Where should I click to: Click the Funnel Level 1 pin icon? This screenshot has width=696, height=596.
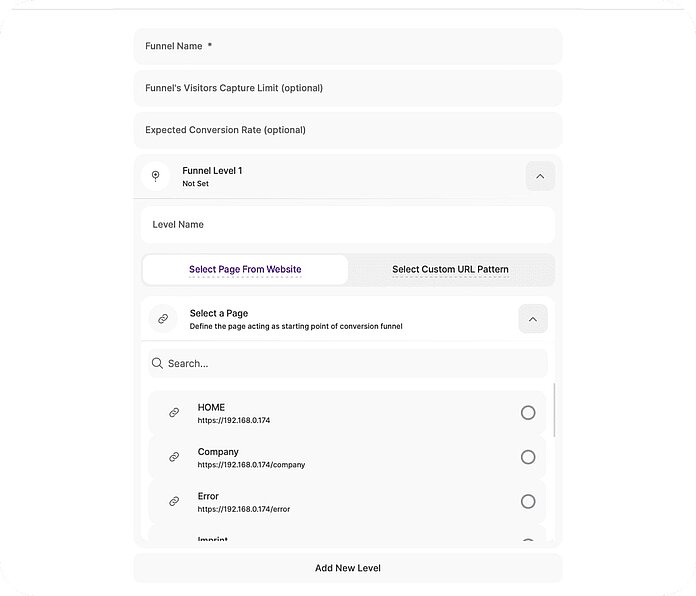point(155,176)
